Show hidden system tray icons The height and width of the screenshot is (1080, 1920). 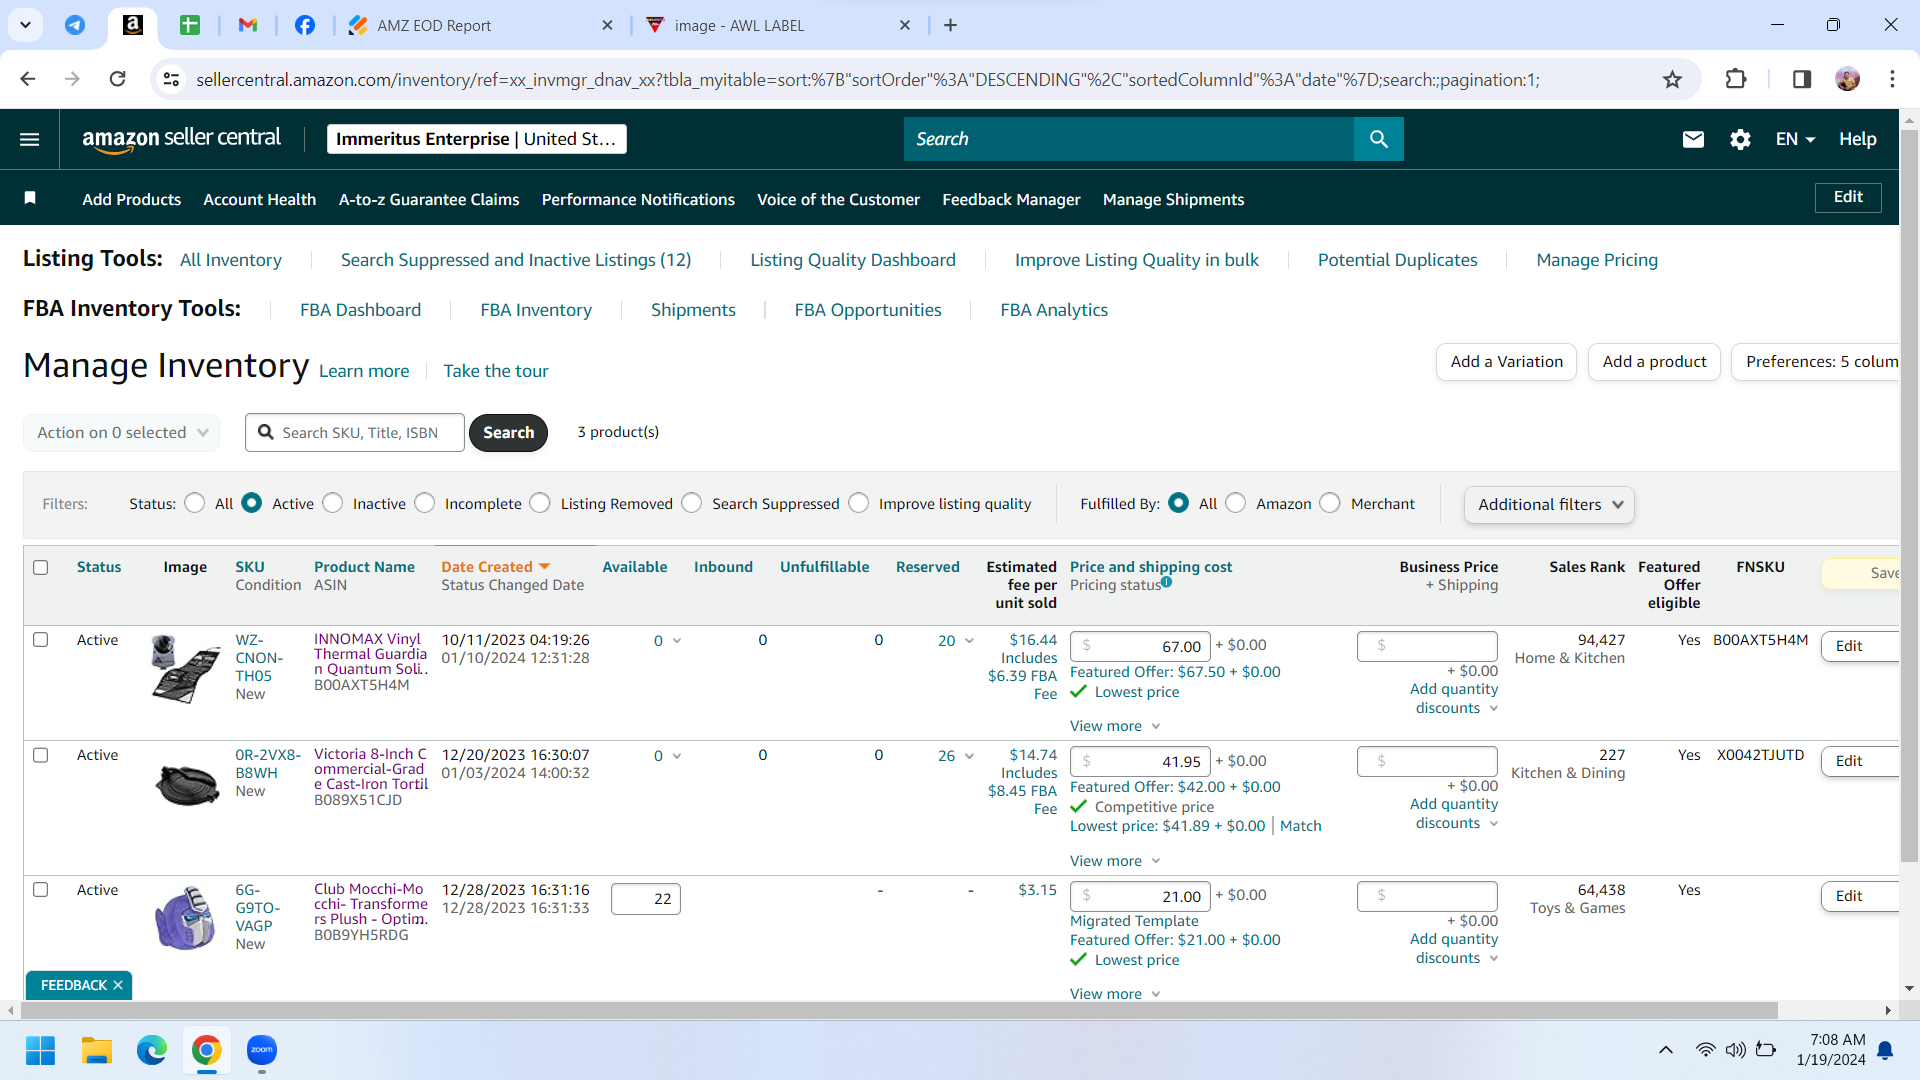[1666, 1050]
